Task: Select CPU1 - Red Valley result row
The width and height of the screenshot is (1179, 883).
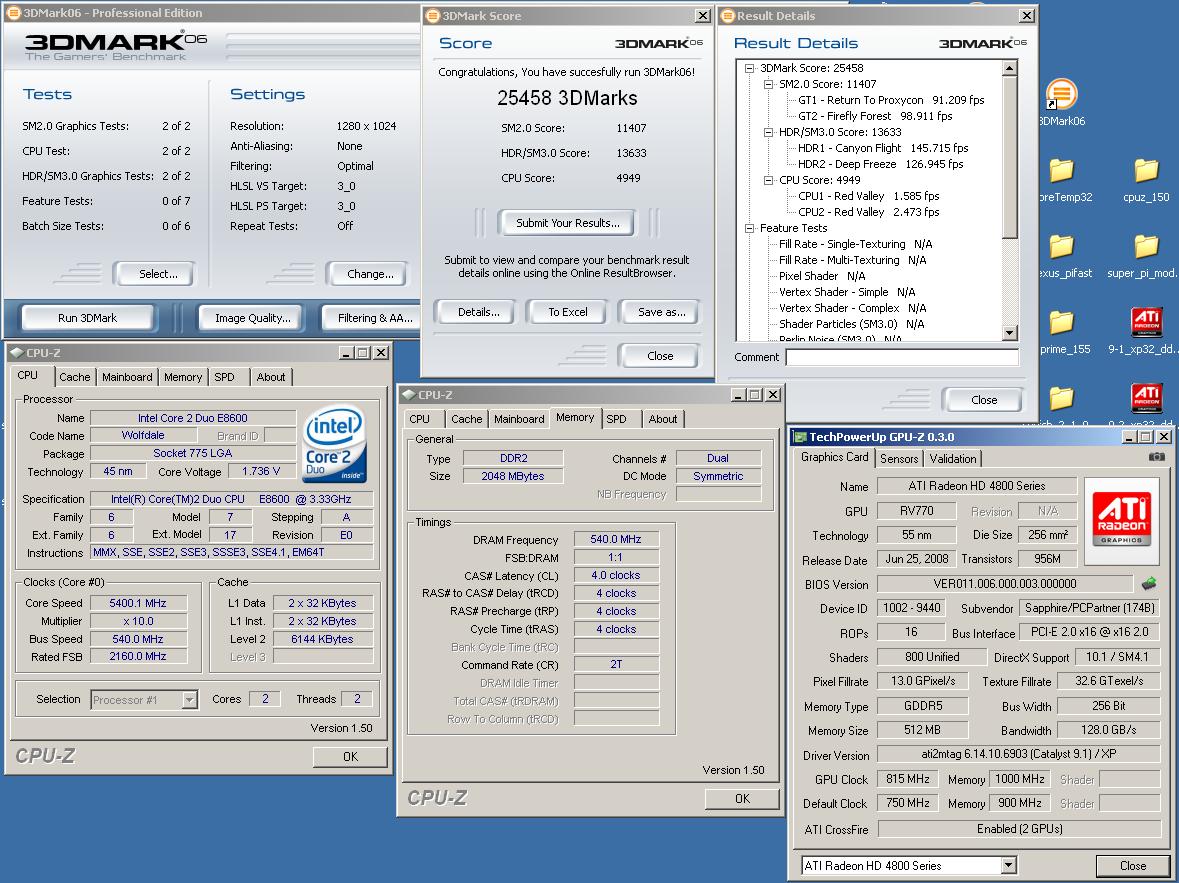Action: click(x=868, y=196)
